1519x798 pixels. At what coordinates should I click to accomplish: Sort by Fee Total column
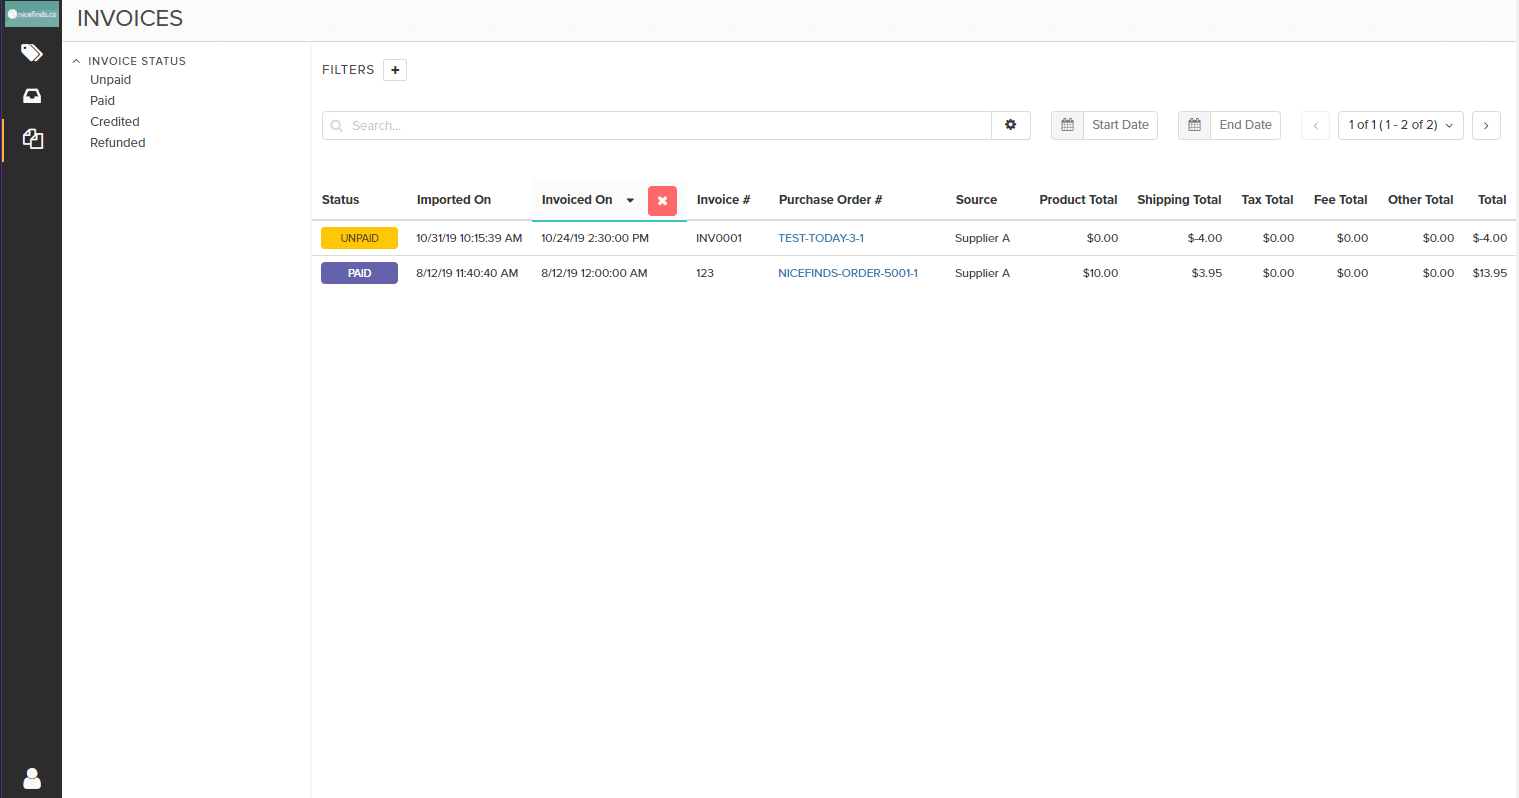pyautogui.click(x=1340, y=200)
